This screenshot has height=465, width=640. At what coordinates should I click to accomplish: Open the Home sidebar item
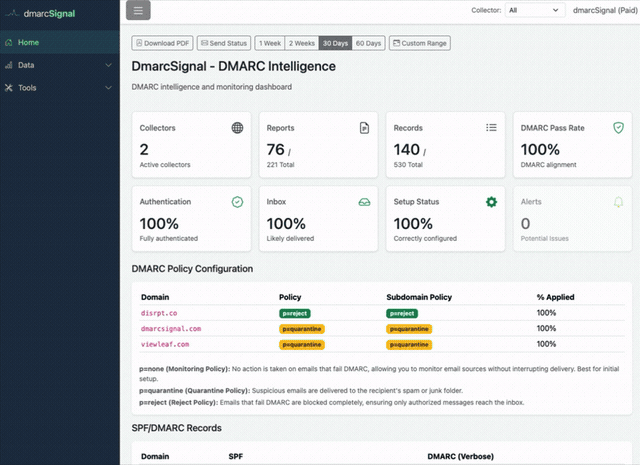click(60, 42)
